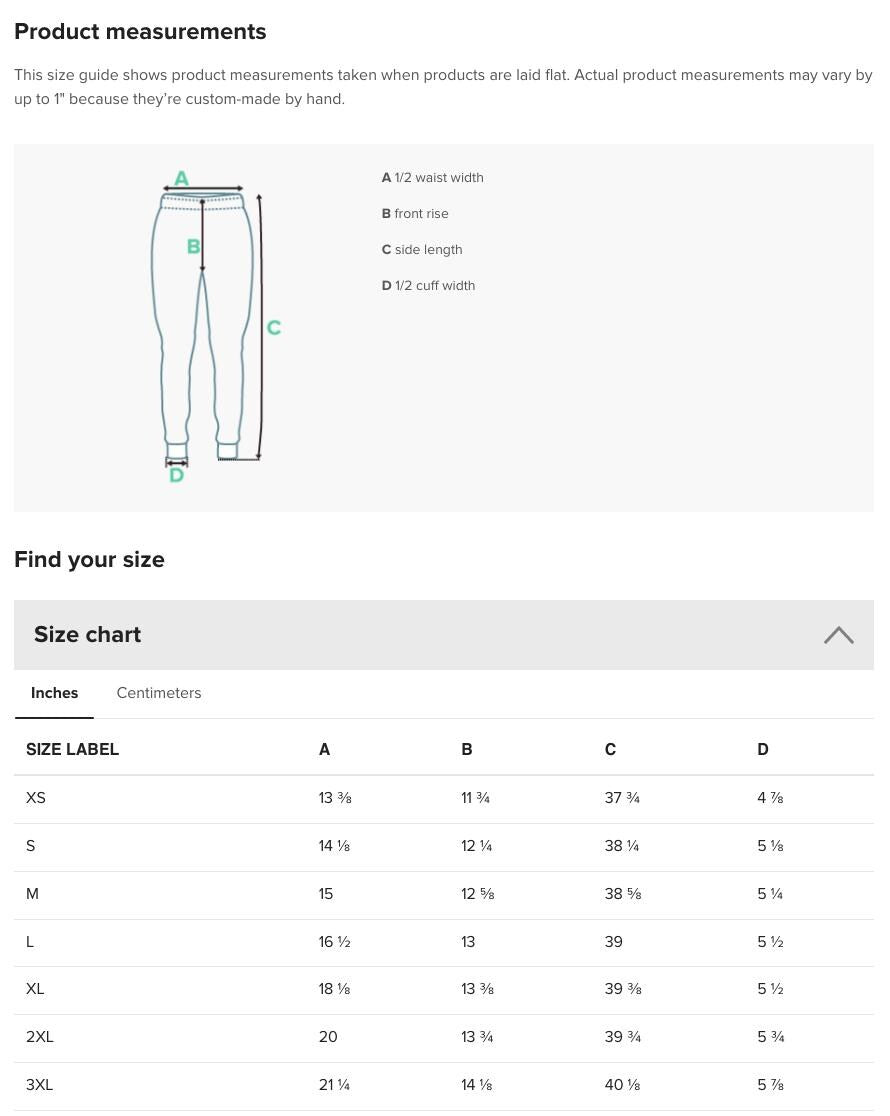Click the letter C side length marker
Screen dimensions: 890x1116
click(x=273, y=327)
